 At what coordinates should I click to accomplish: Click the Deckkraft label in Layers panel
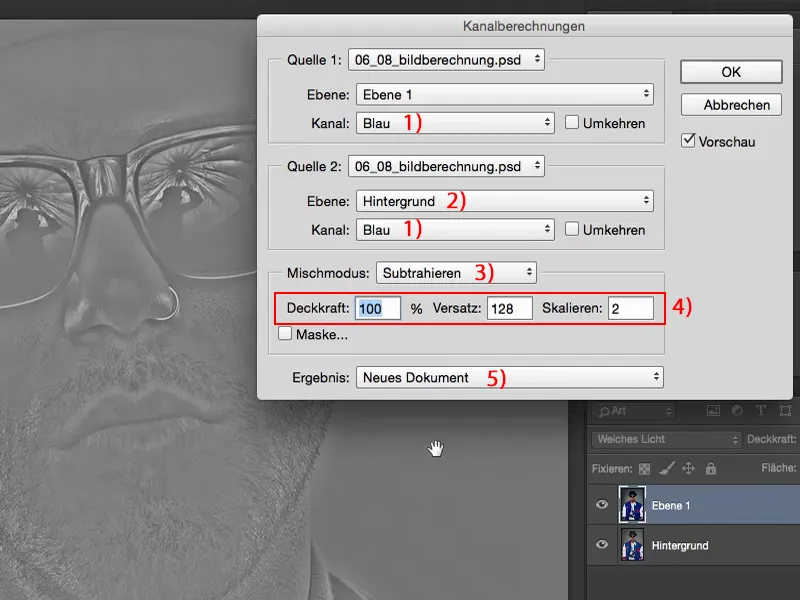pyautogui.click(x=771, y=439)
